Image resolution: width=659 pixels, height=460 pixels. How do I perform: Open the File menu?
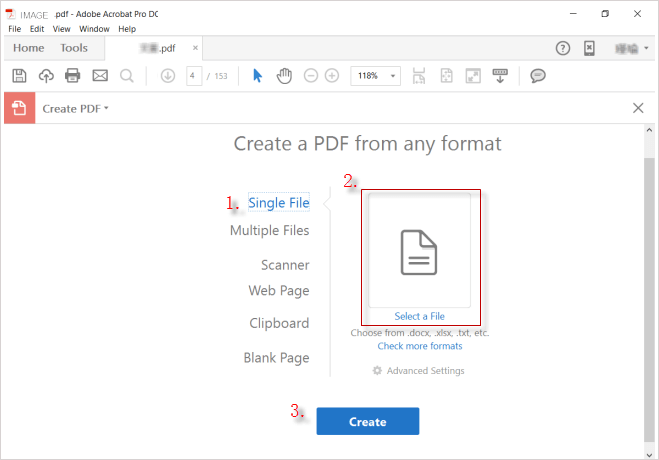coord(15,29)
